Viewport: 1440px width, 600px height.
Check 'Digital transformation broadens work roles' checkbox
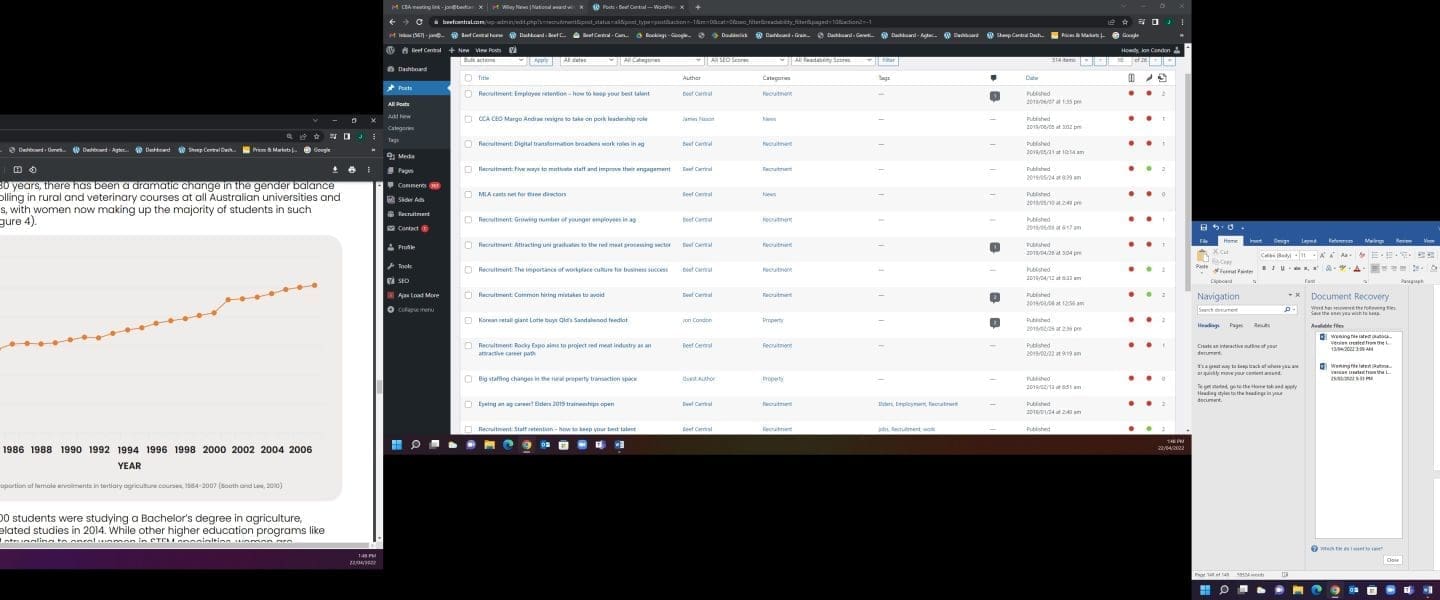click(x=468, y=144)
